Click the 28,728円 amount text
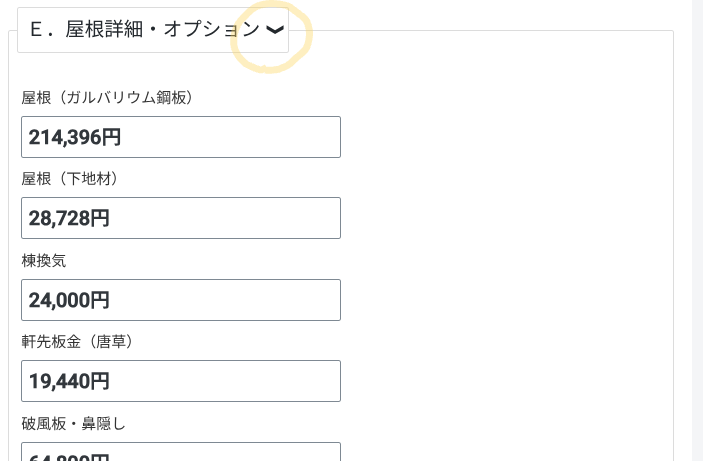 tap(70, 218)
